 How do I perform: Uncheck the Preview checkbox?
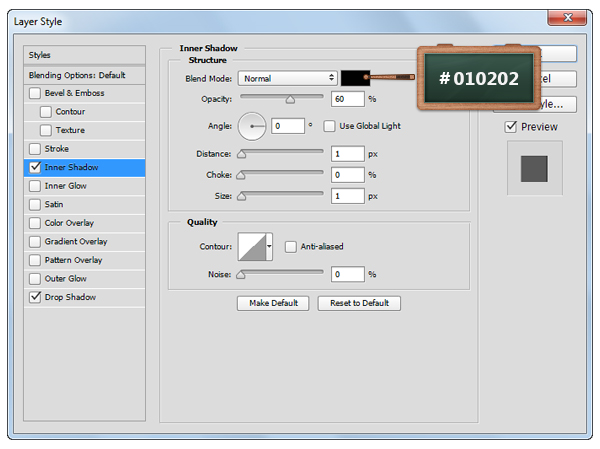[x=511, y=127]
